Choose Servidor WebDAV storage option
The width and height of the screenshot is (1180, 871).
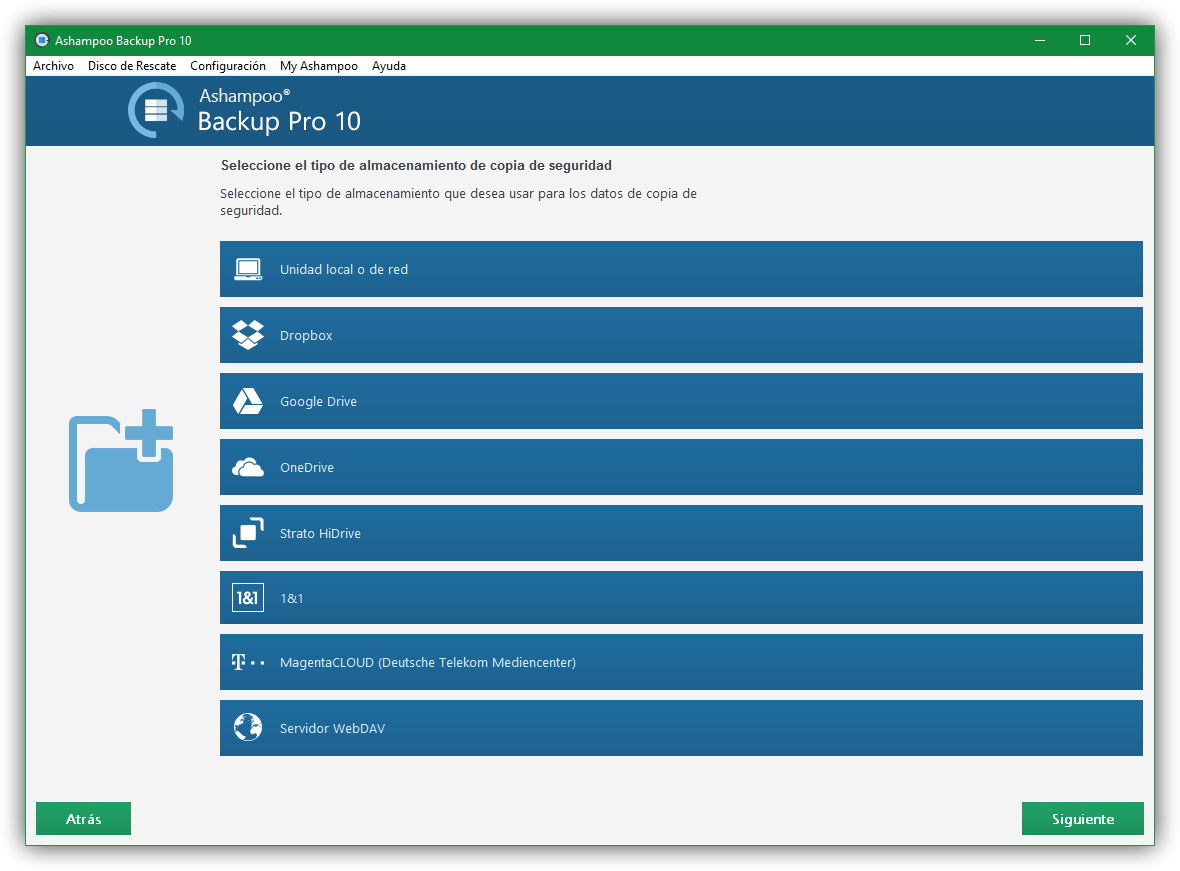tap(681, 728)
